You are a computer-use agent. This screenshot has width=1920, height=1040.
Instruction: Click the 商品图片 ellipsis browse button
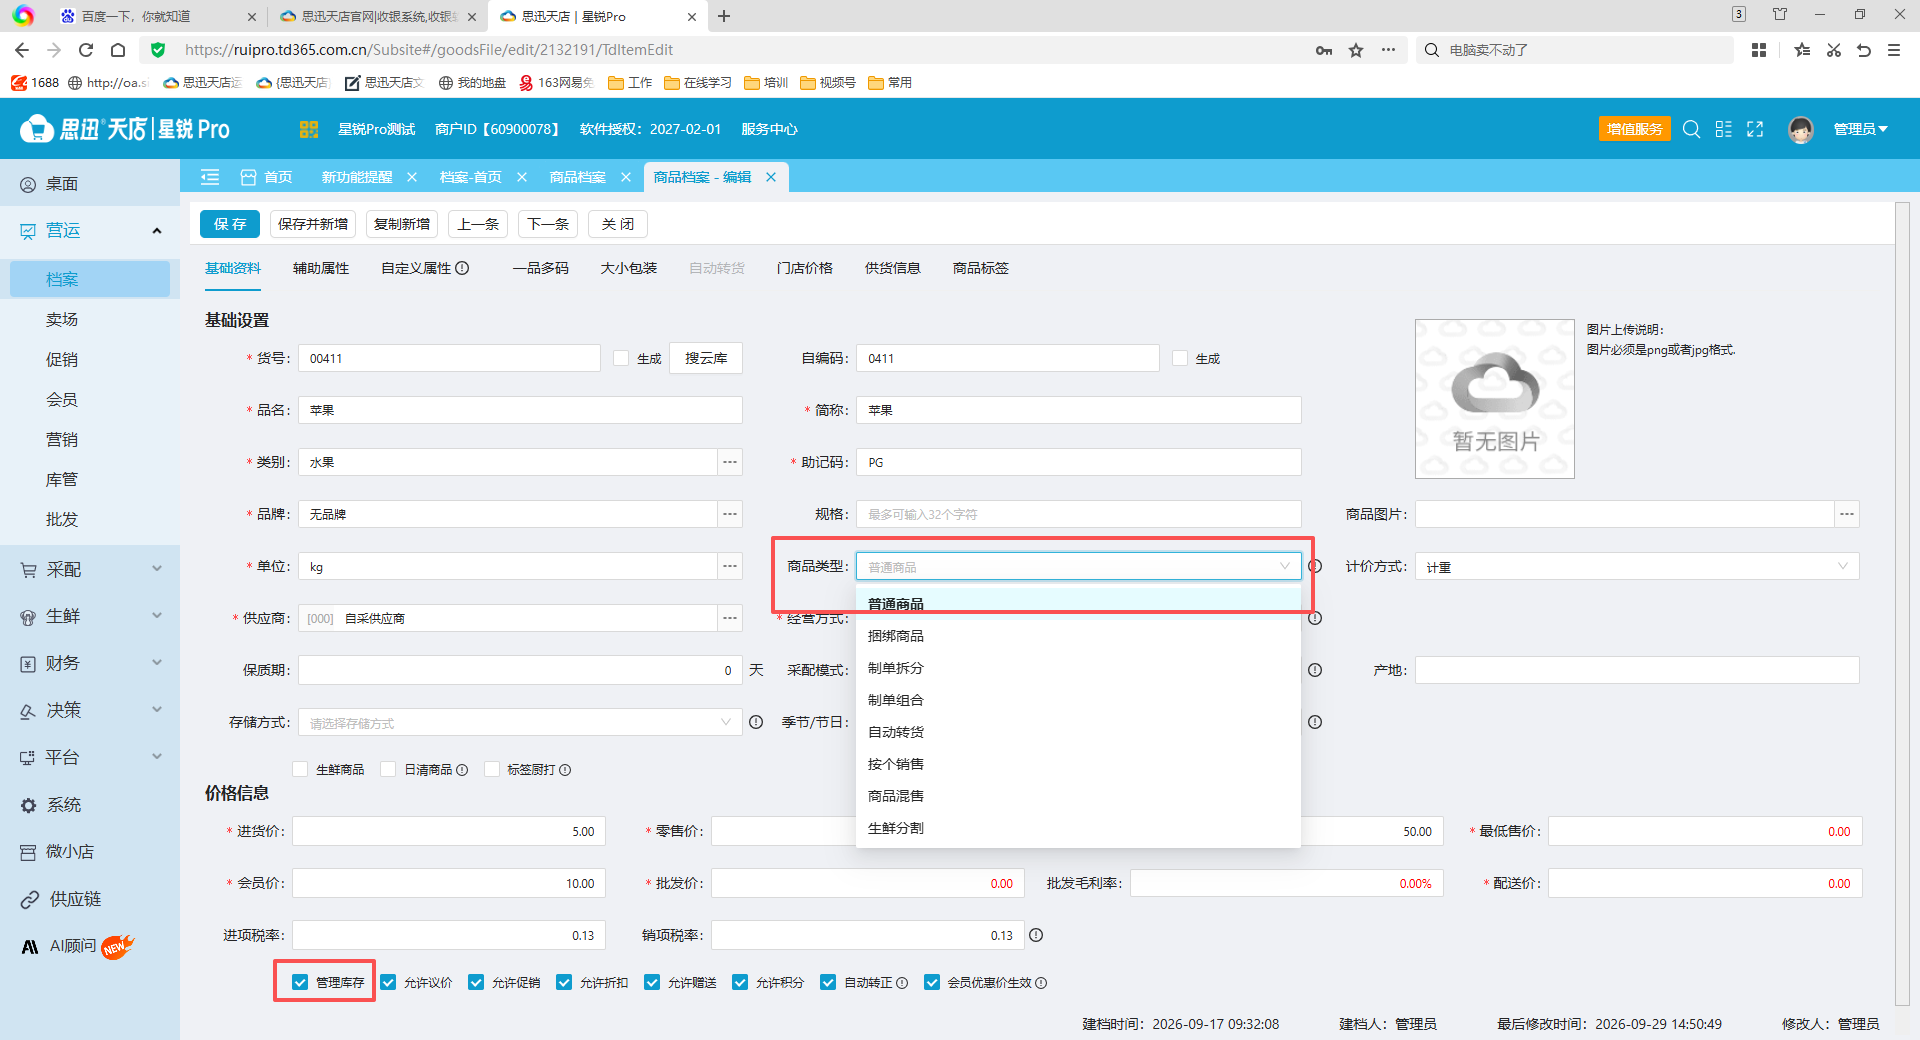(x=1847, y=514)
